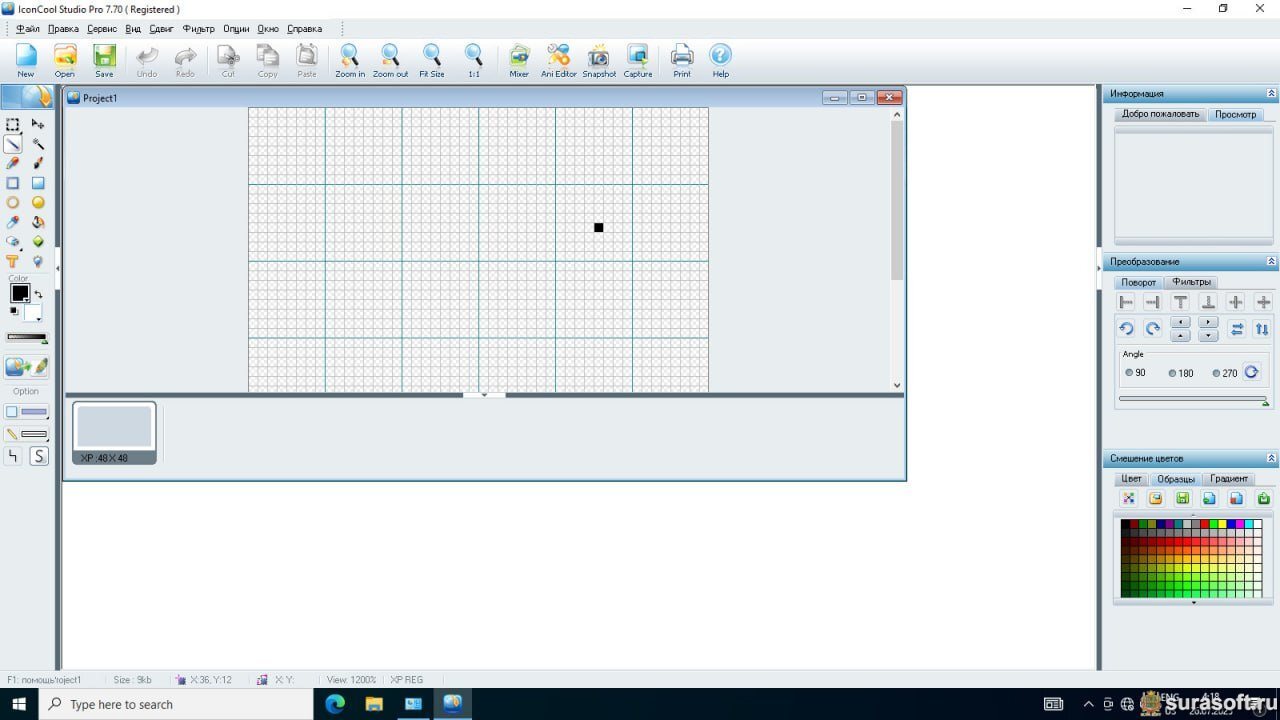Start the Capture tool
Image resolution: width=1280 pixels, height=720 pixels.
click(x=638, y=60)
